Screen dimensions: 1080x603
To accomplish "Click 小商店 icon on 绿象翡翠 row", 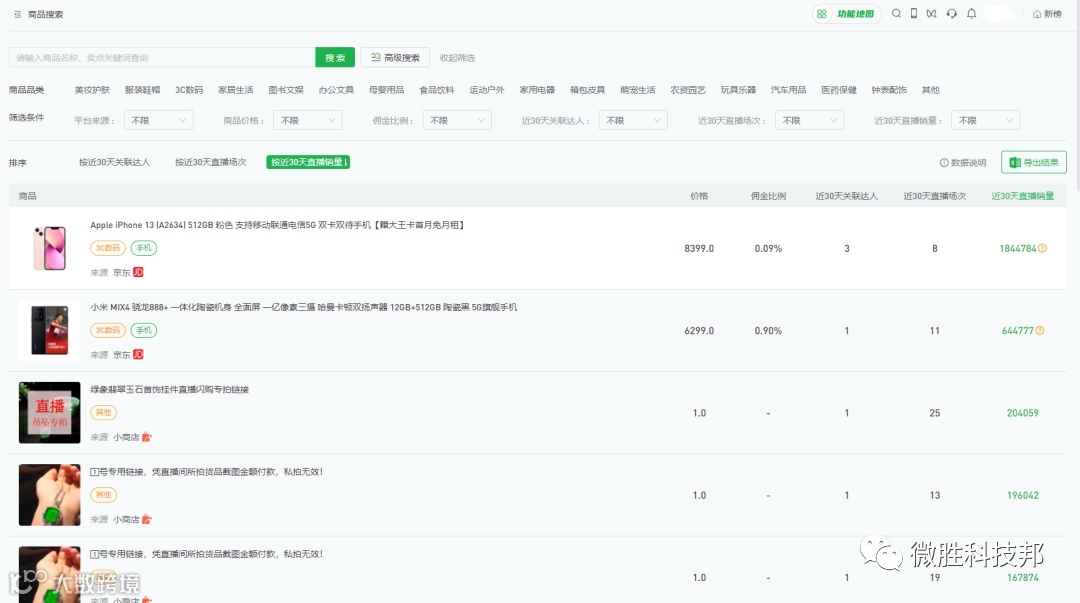I will (147, 437).
